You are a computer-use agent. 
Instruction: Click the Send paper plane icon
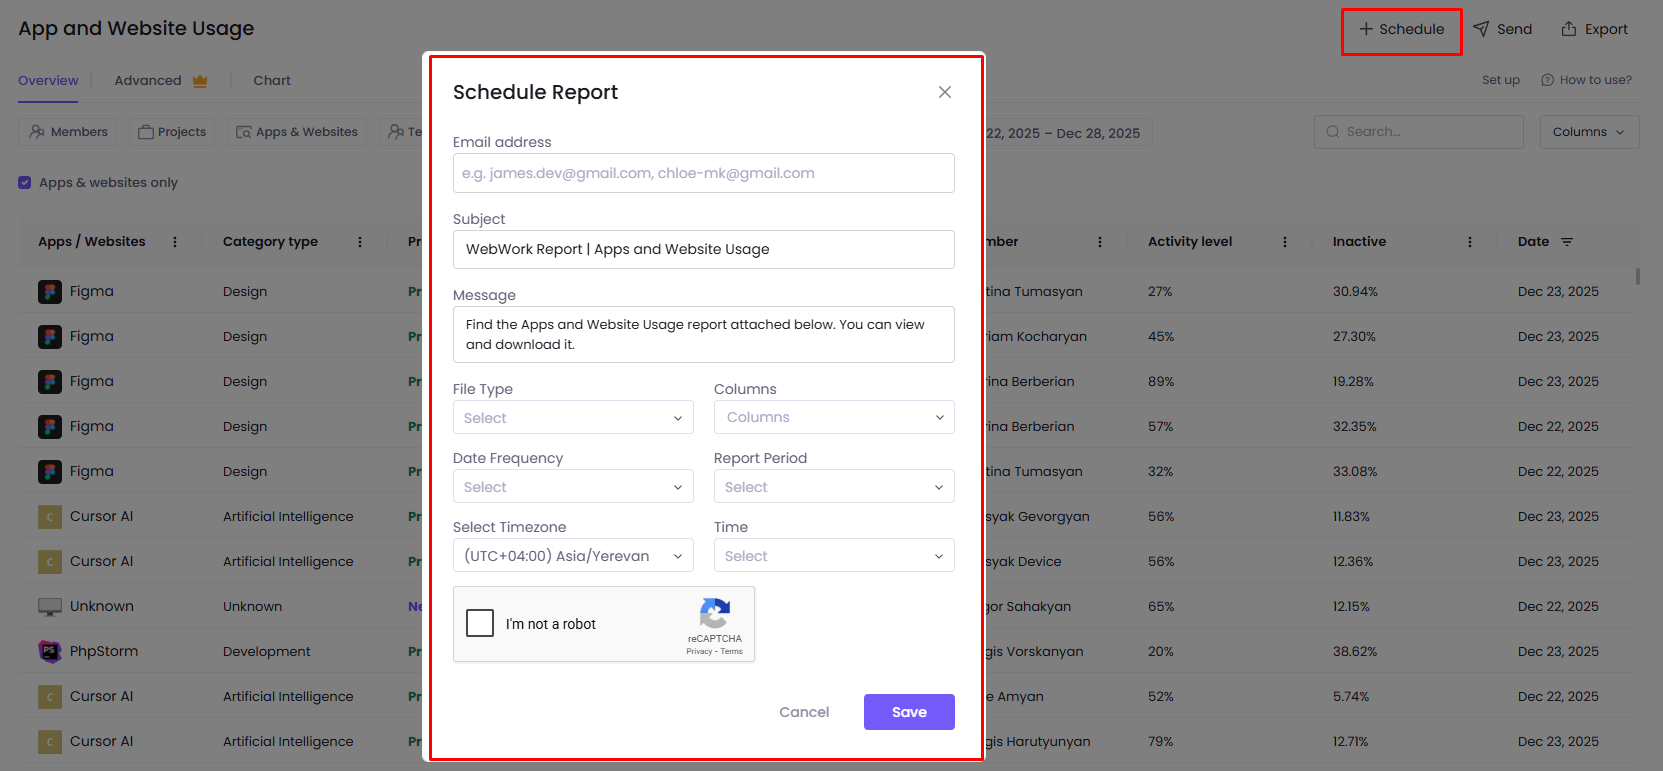coord(1482,29)
